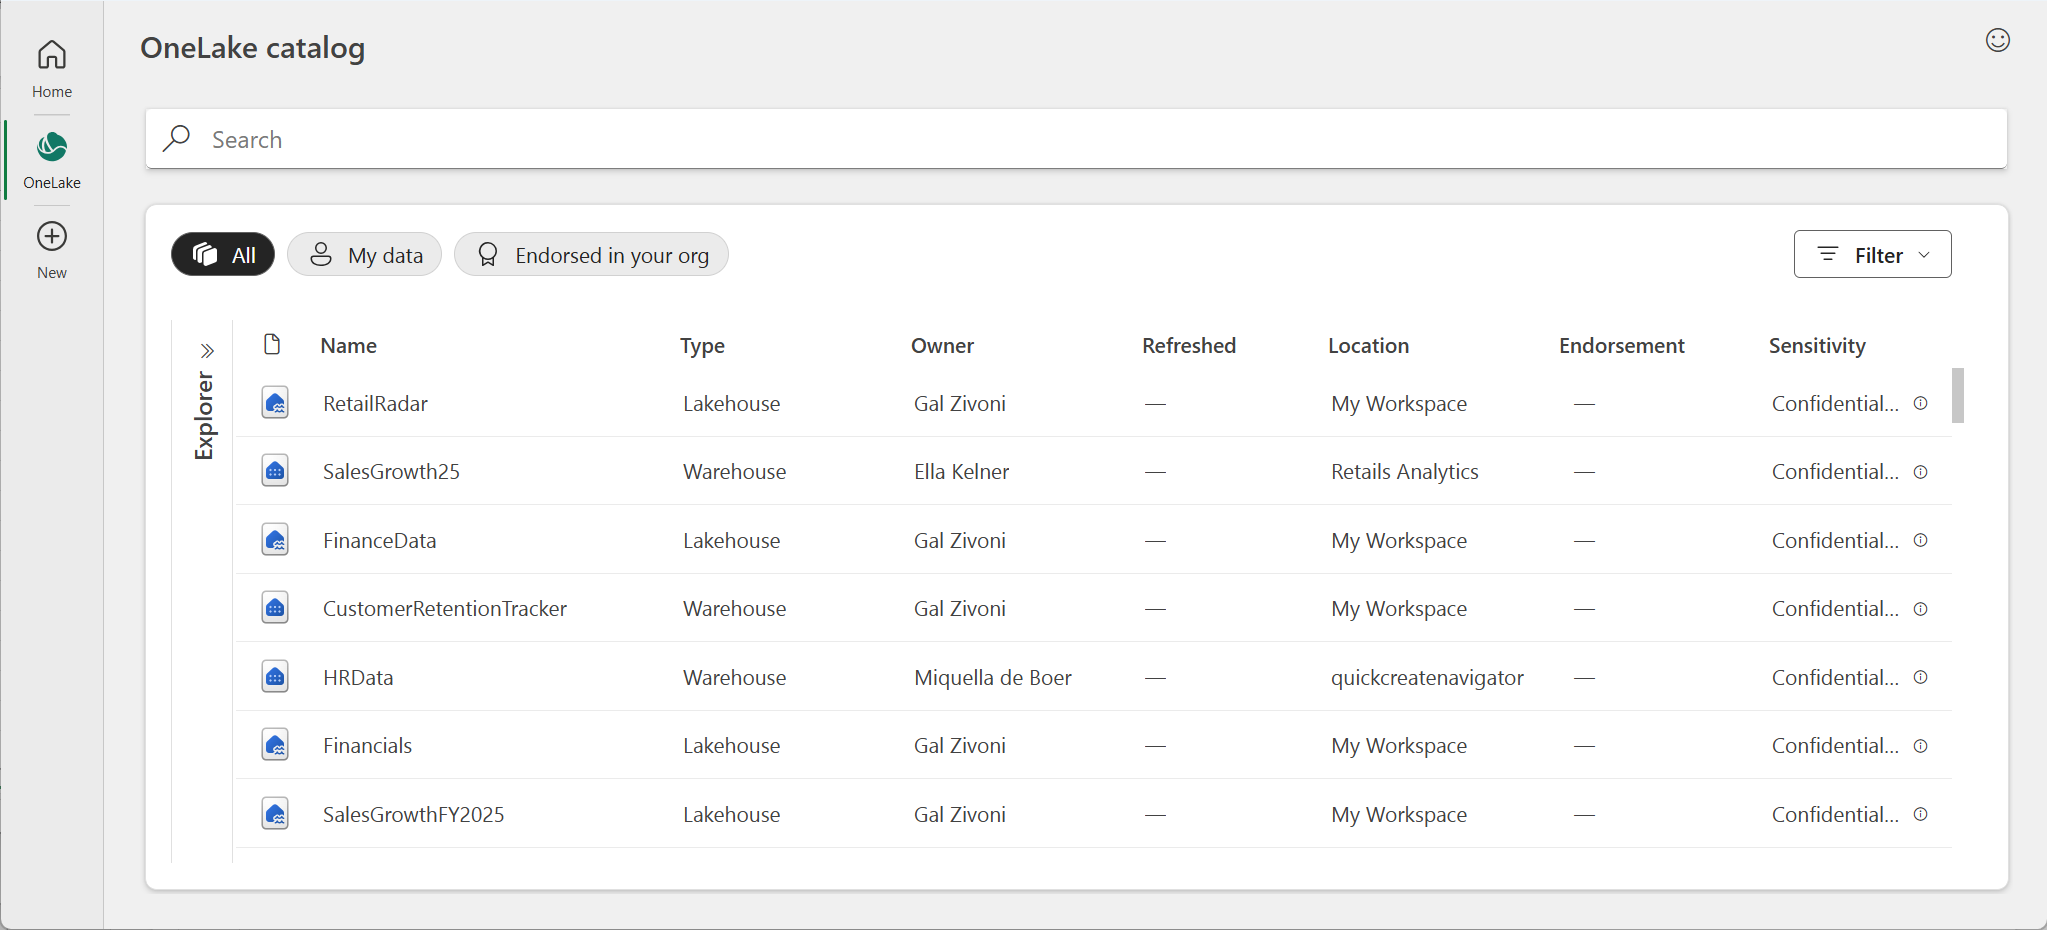The image size is (2047, 930).
Task: Open the CustomerRetentionTracker item
Action: click(444, 609)
